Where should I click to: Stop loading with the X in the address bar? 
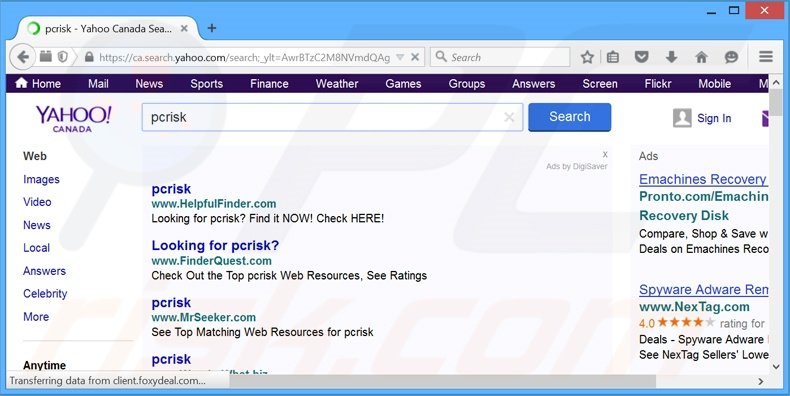click(415, 57)
